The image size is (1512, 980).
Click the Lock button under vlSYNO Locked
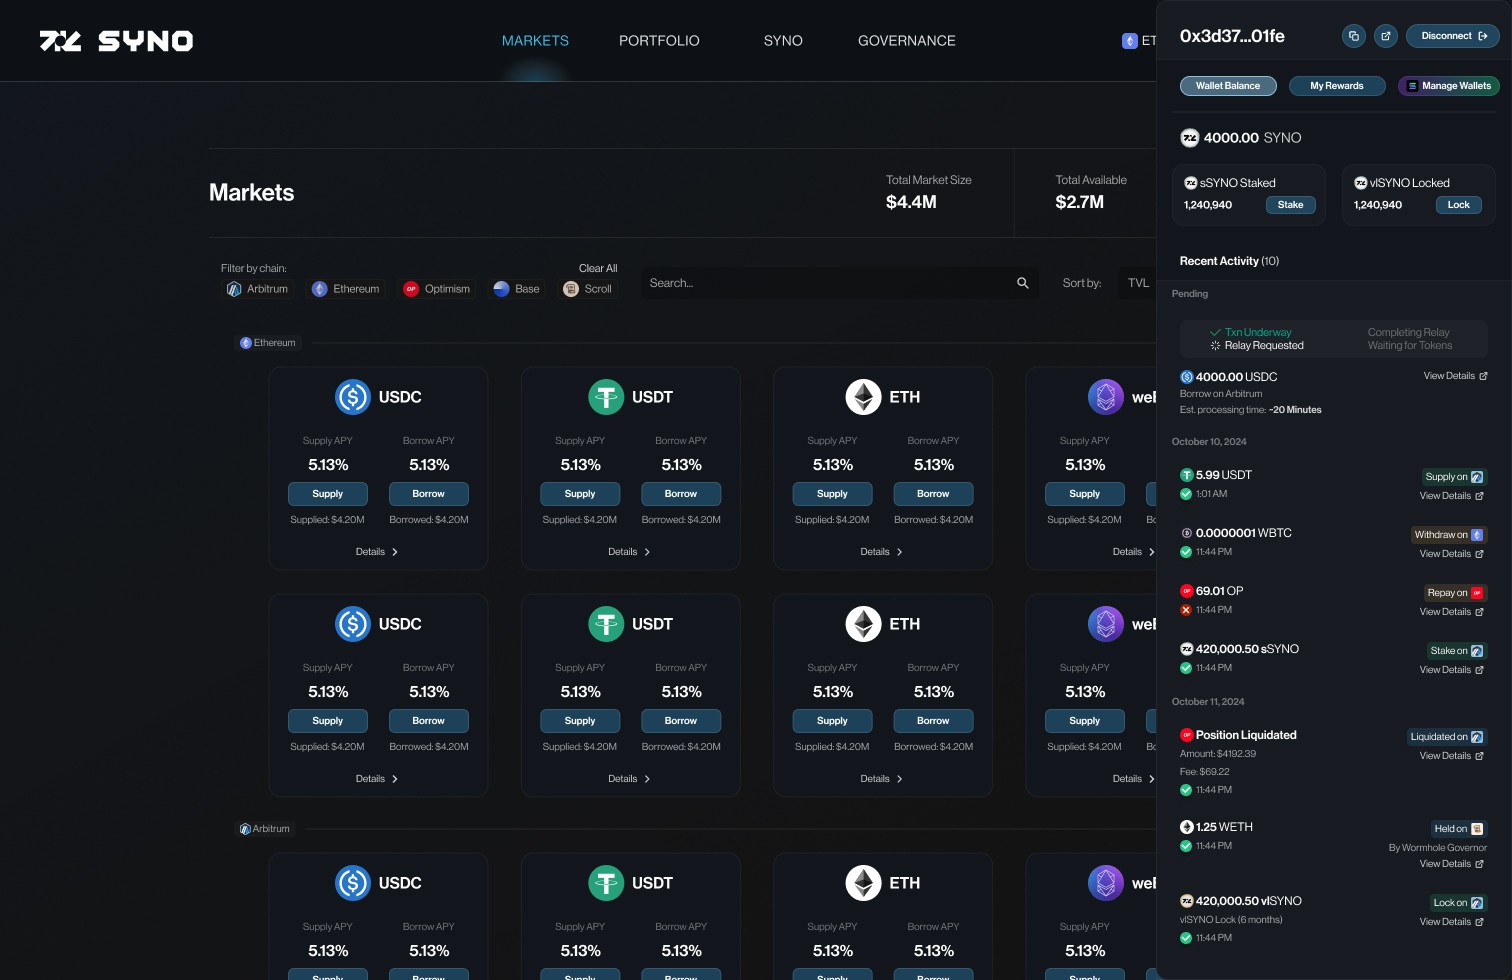pos(1459,205)
